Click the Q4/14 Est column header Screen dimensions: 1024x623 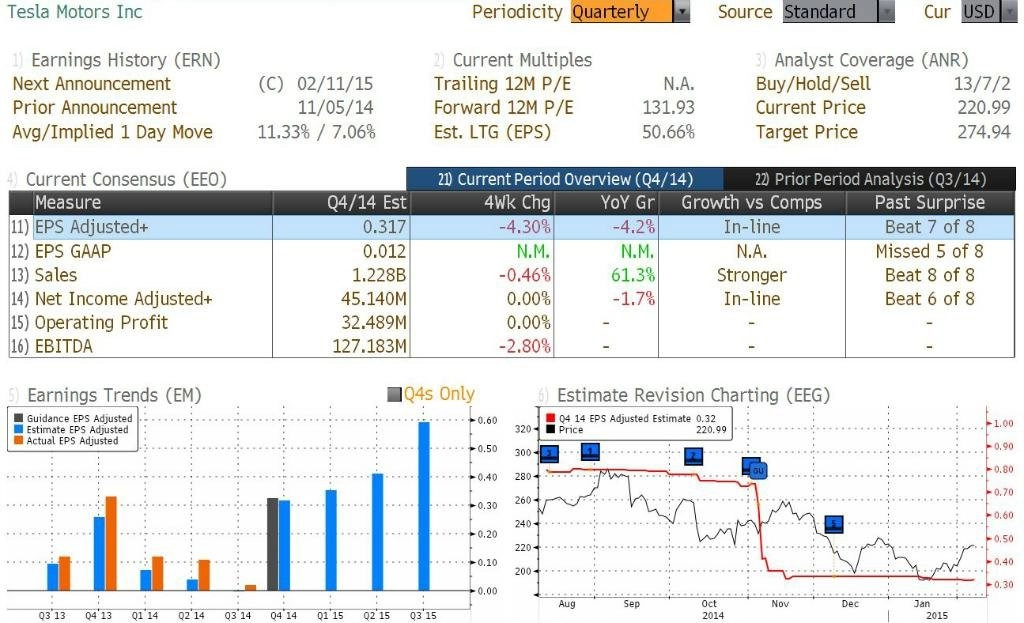[341, 202]
